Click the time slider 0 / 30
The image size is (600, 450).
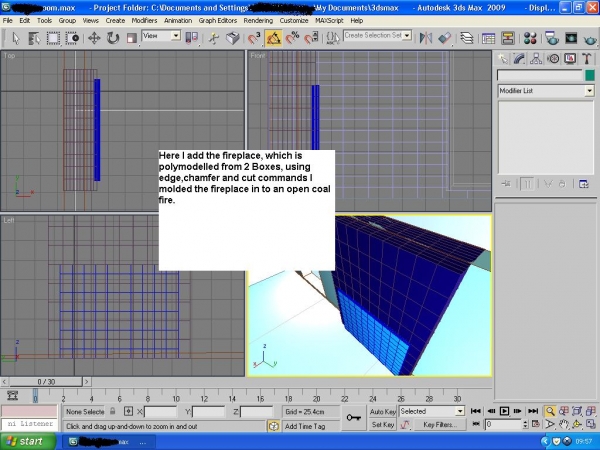click(x=46, y=382)
